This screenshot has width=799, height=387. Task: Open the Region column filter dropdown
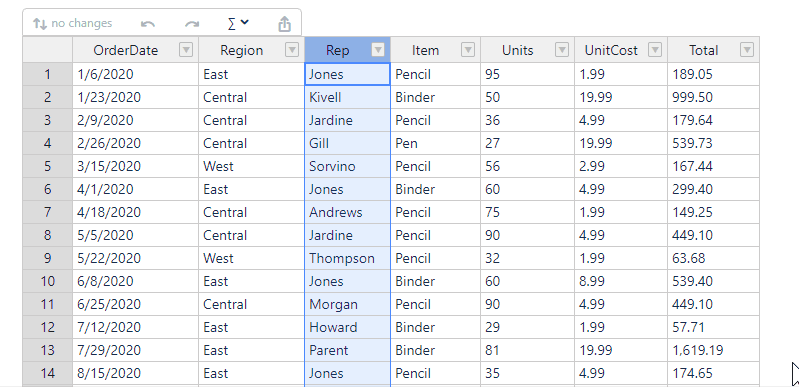tap(292, 49)
